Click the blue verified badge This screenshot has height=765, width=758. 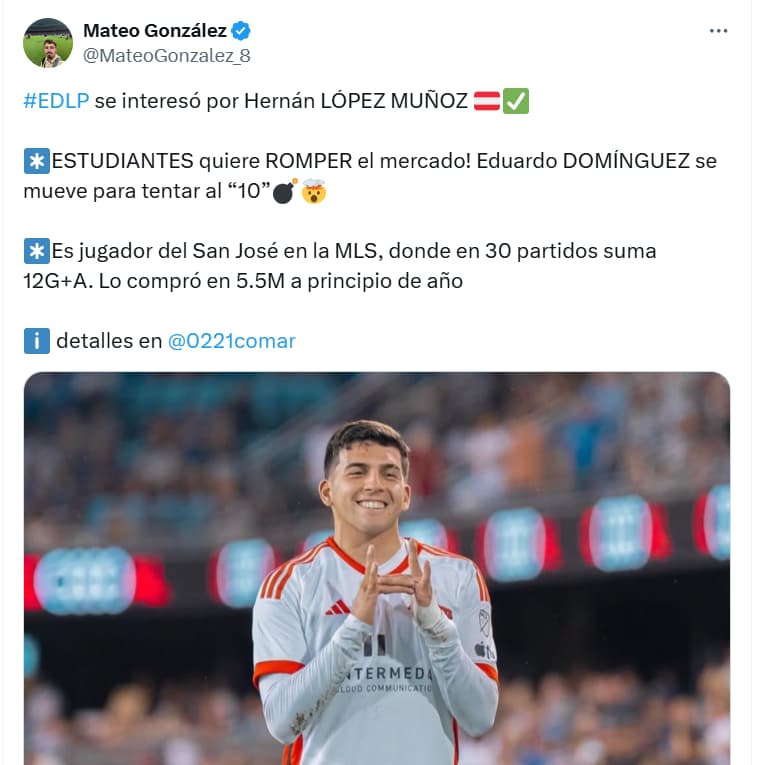point(240,31)
